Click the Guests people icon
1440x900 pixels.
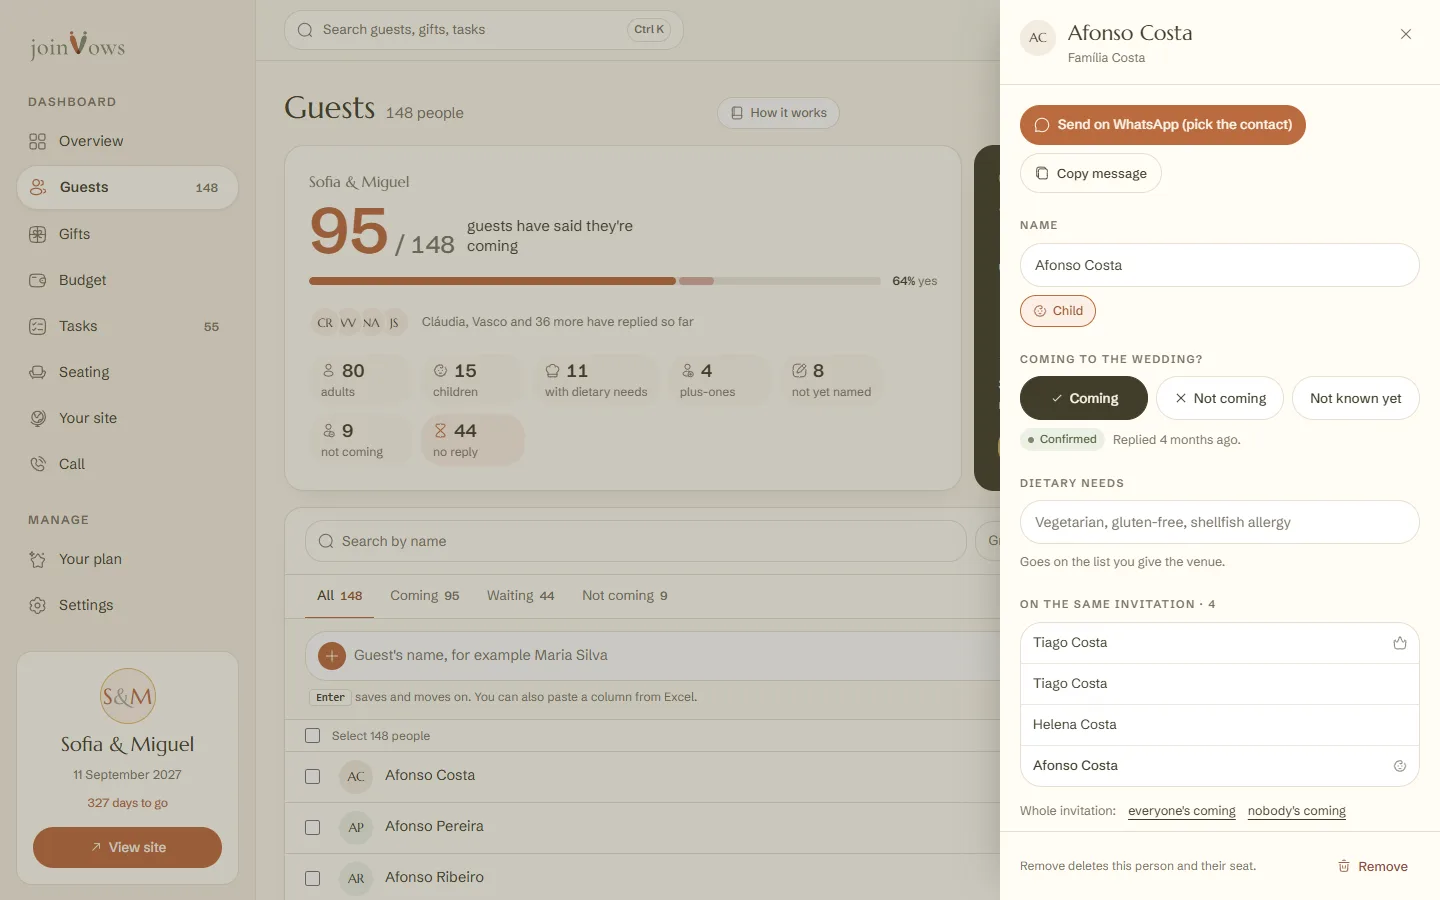pos(38,187)
